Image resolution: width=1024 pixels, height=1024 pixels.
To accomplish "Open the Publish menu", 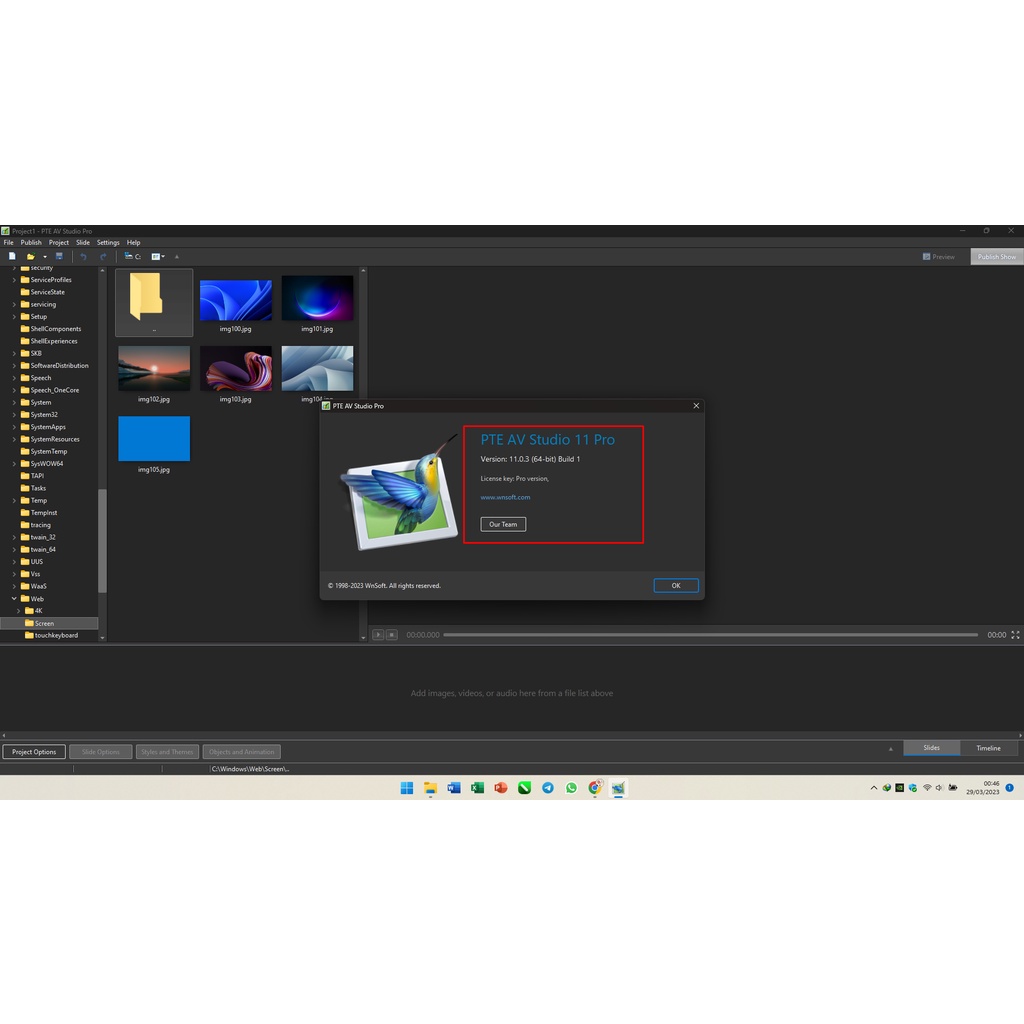I will (31, 242).
